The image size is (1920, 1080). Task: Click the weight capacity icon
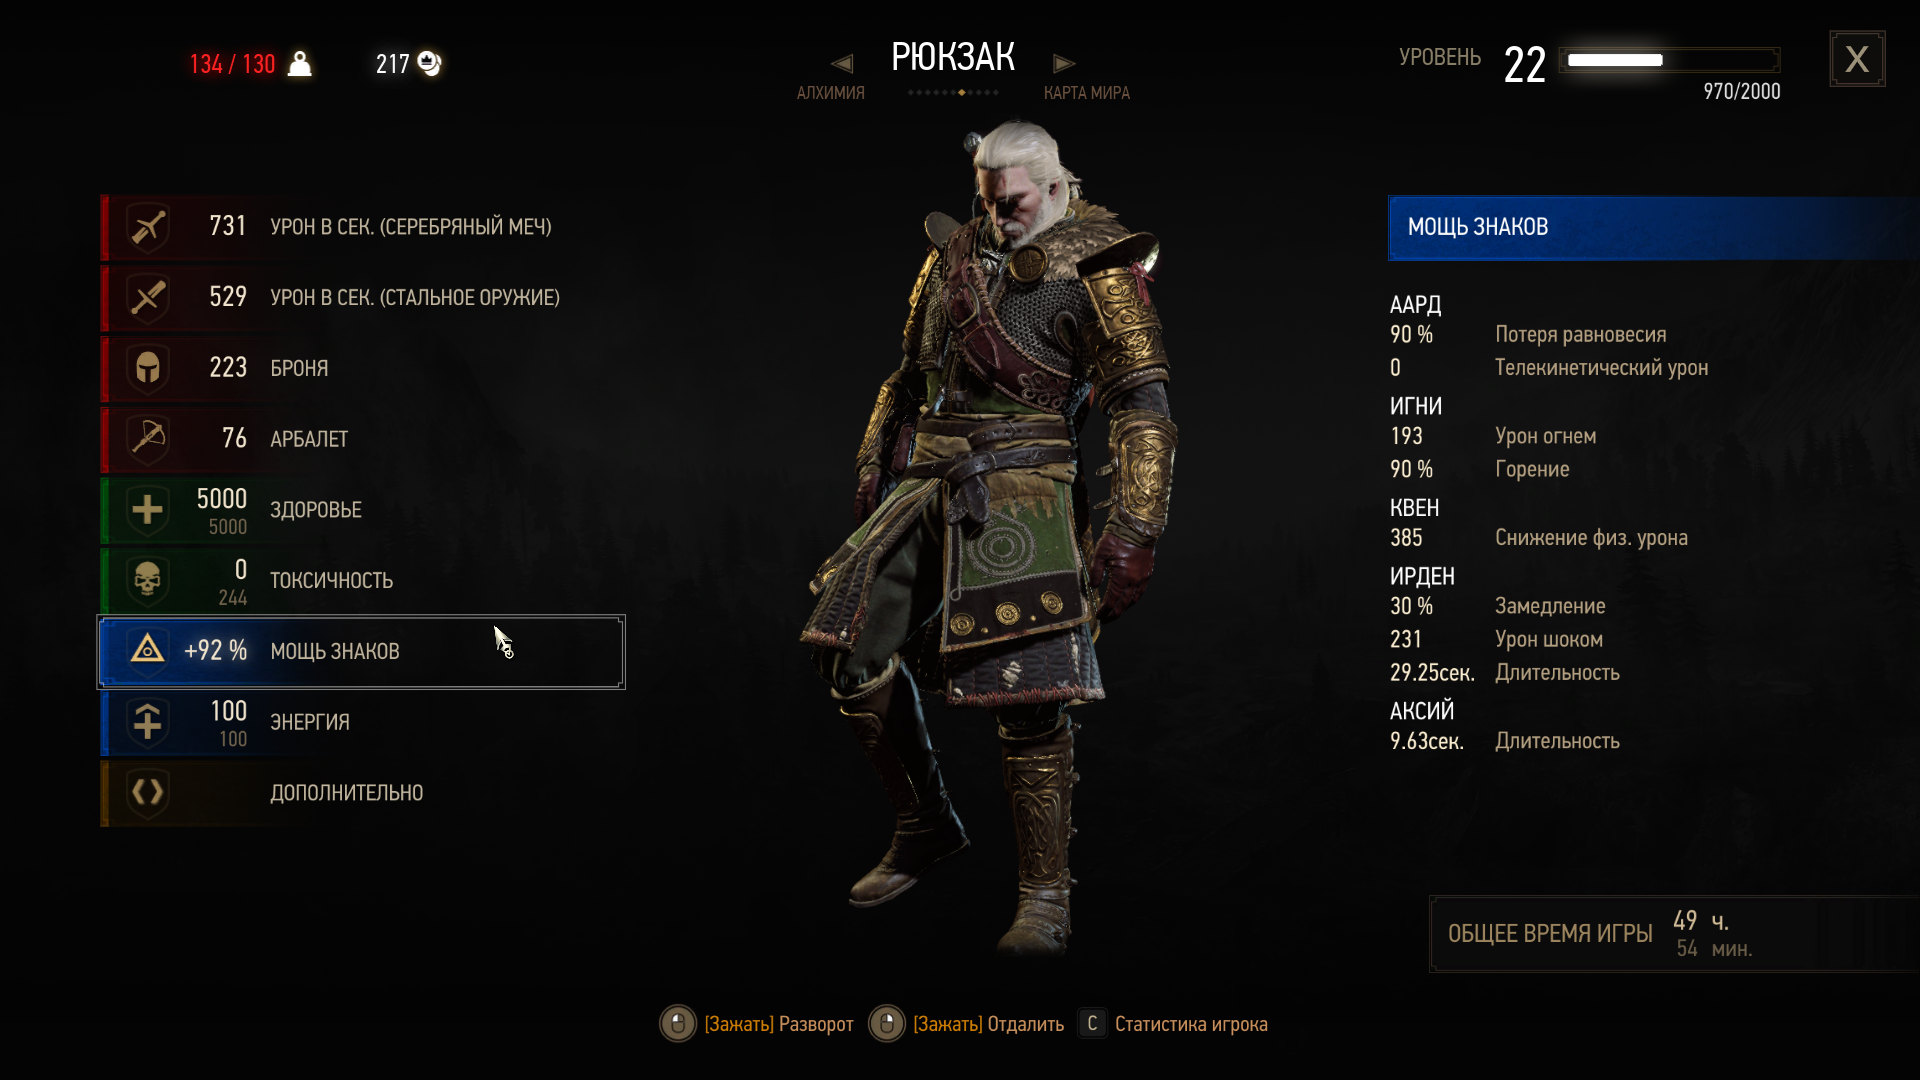300,64
